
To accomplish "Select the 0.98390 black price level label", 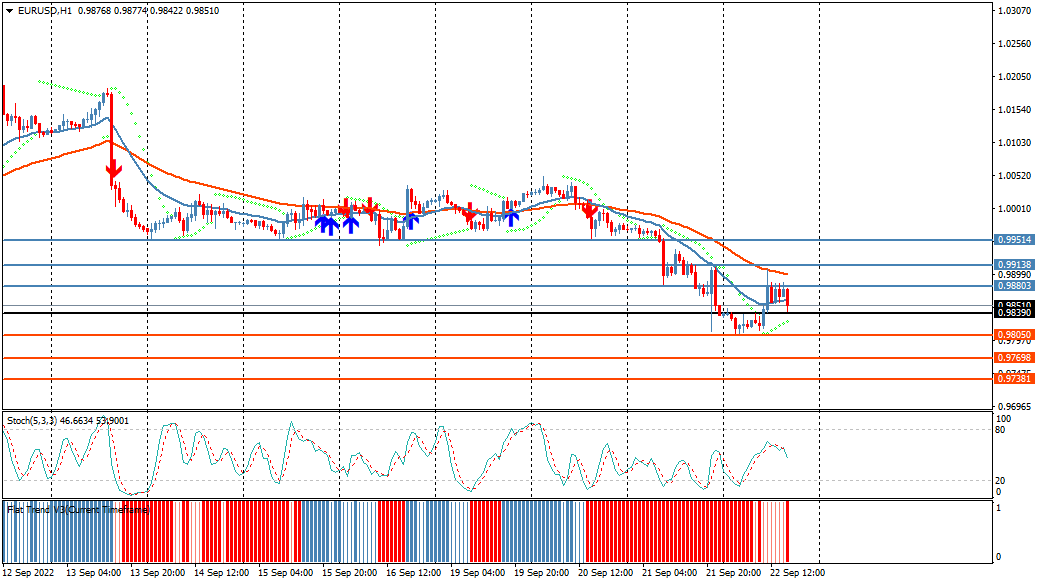I will (1014, 313).
